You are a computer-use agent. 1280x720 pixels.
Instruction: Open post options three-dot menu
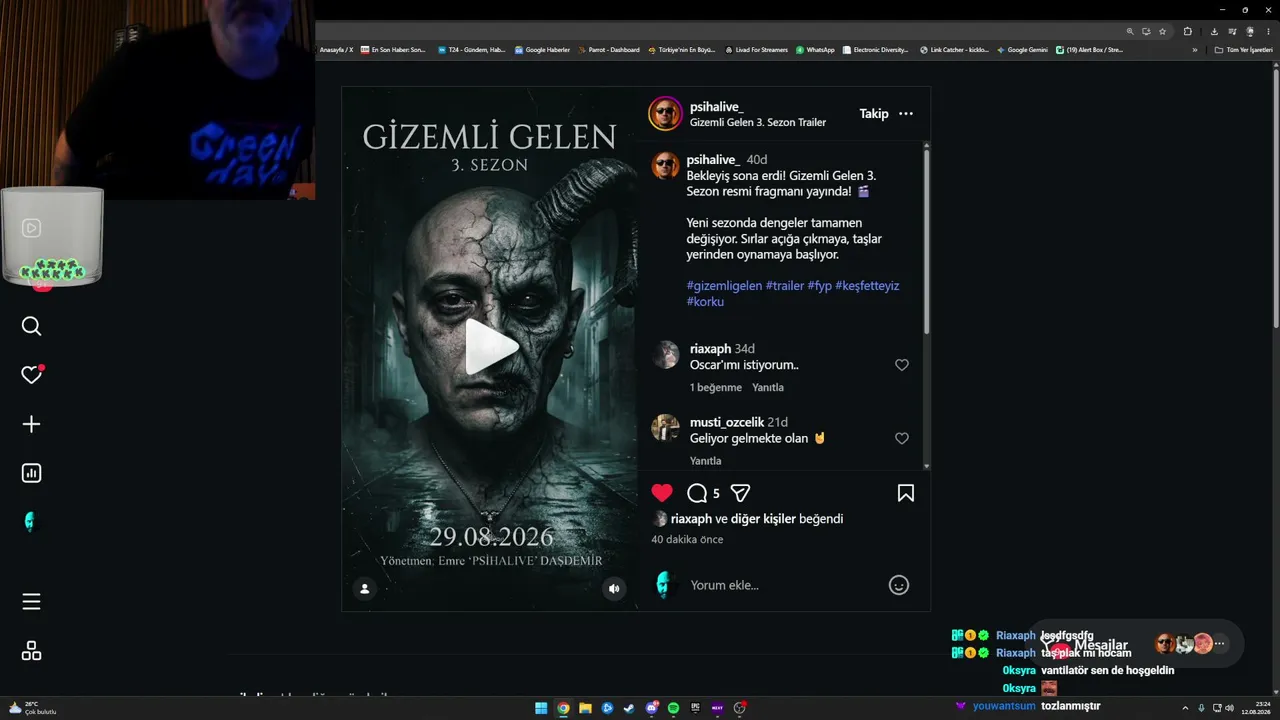906,114
